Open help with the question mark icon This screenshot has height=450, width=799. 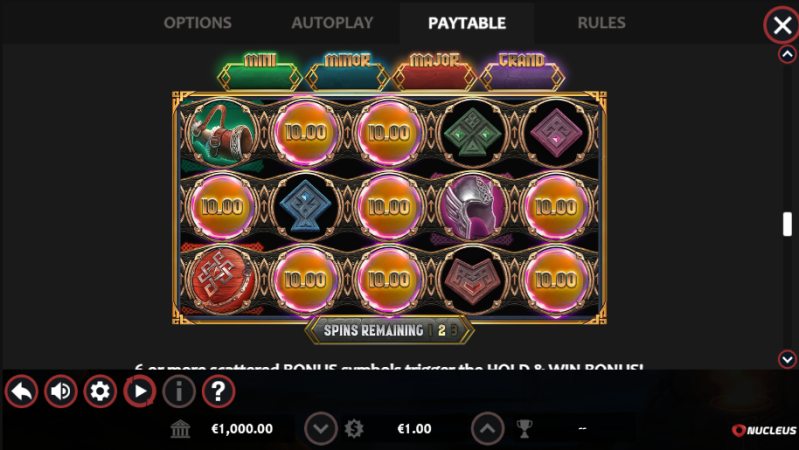click(219, 391)
